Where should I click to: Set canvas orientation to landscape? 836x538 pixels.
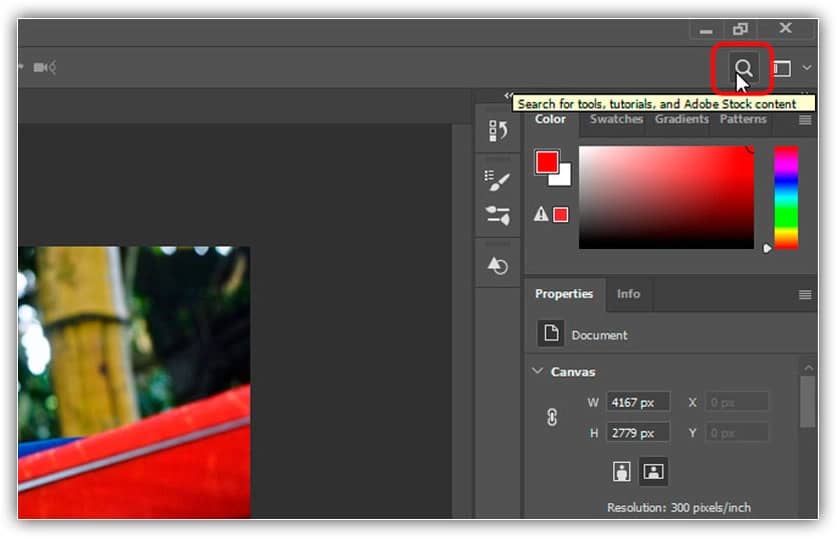point(653,471)
